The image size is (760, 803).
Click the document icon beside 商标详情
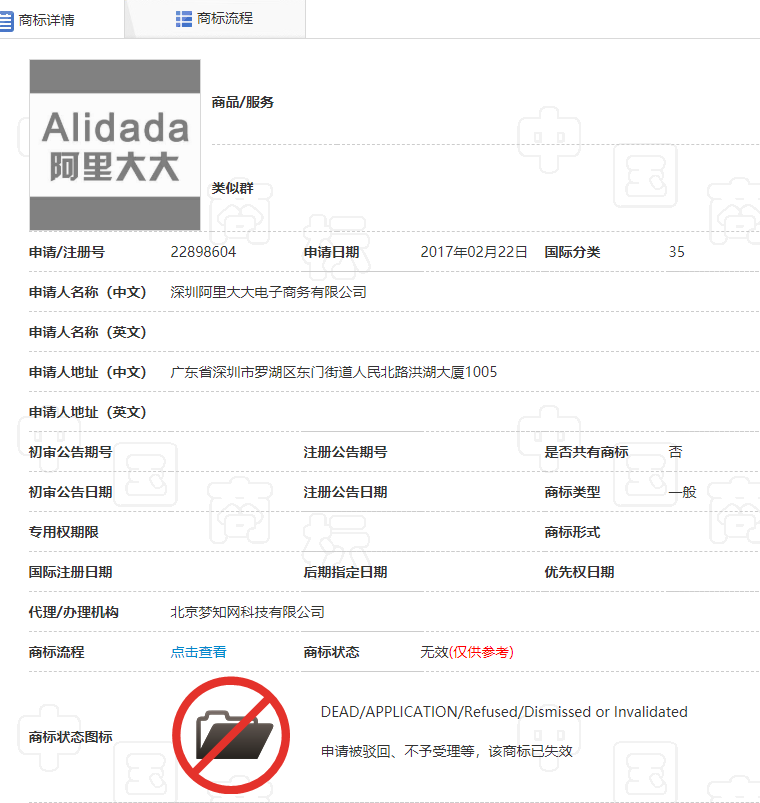point(6,20)
